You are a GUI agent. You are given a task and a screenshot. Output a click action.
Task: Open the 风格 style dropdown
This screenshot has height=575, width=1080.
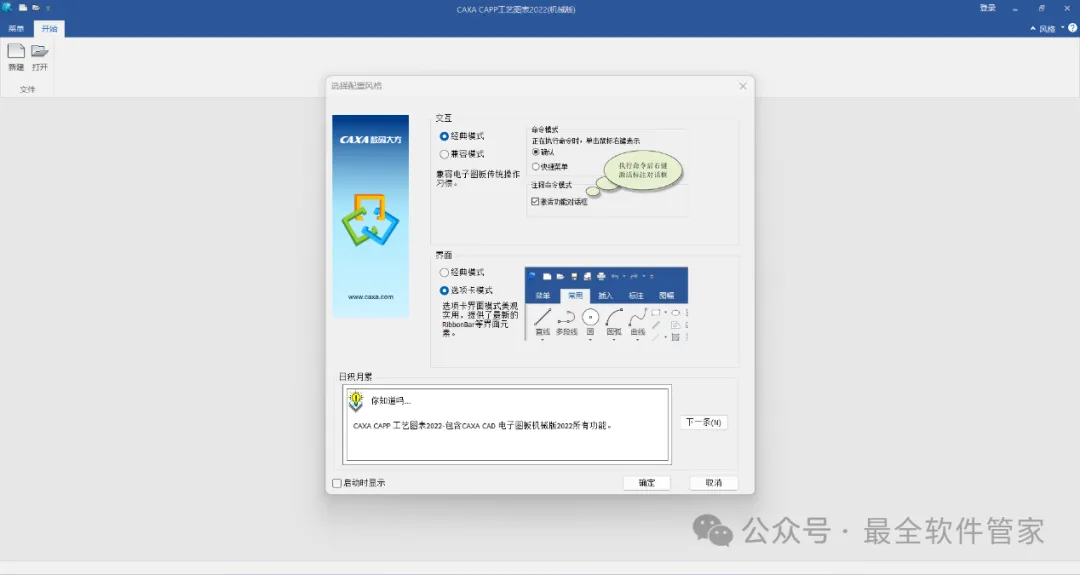point(1052,29)
